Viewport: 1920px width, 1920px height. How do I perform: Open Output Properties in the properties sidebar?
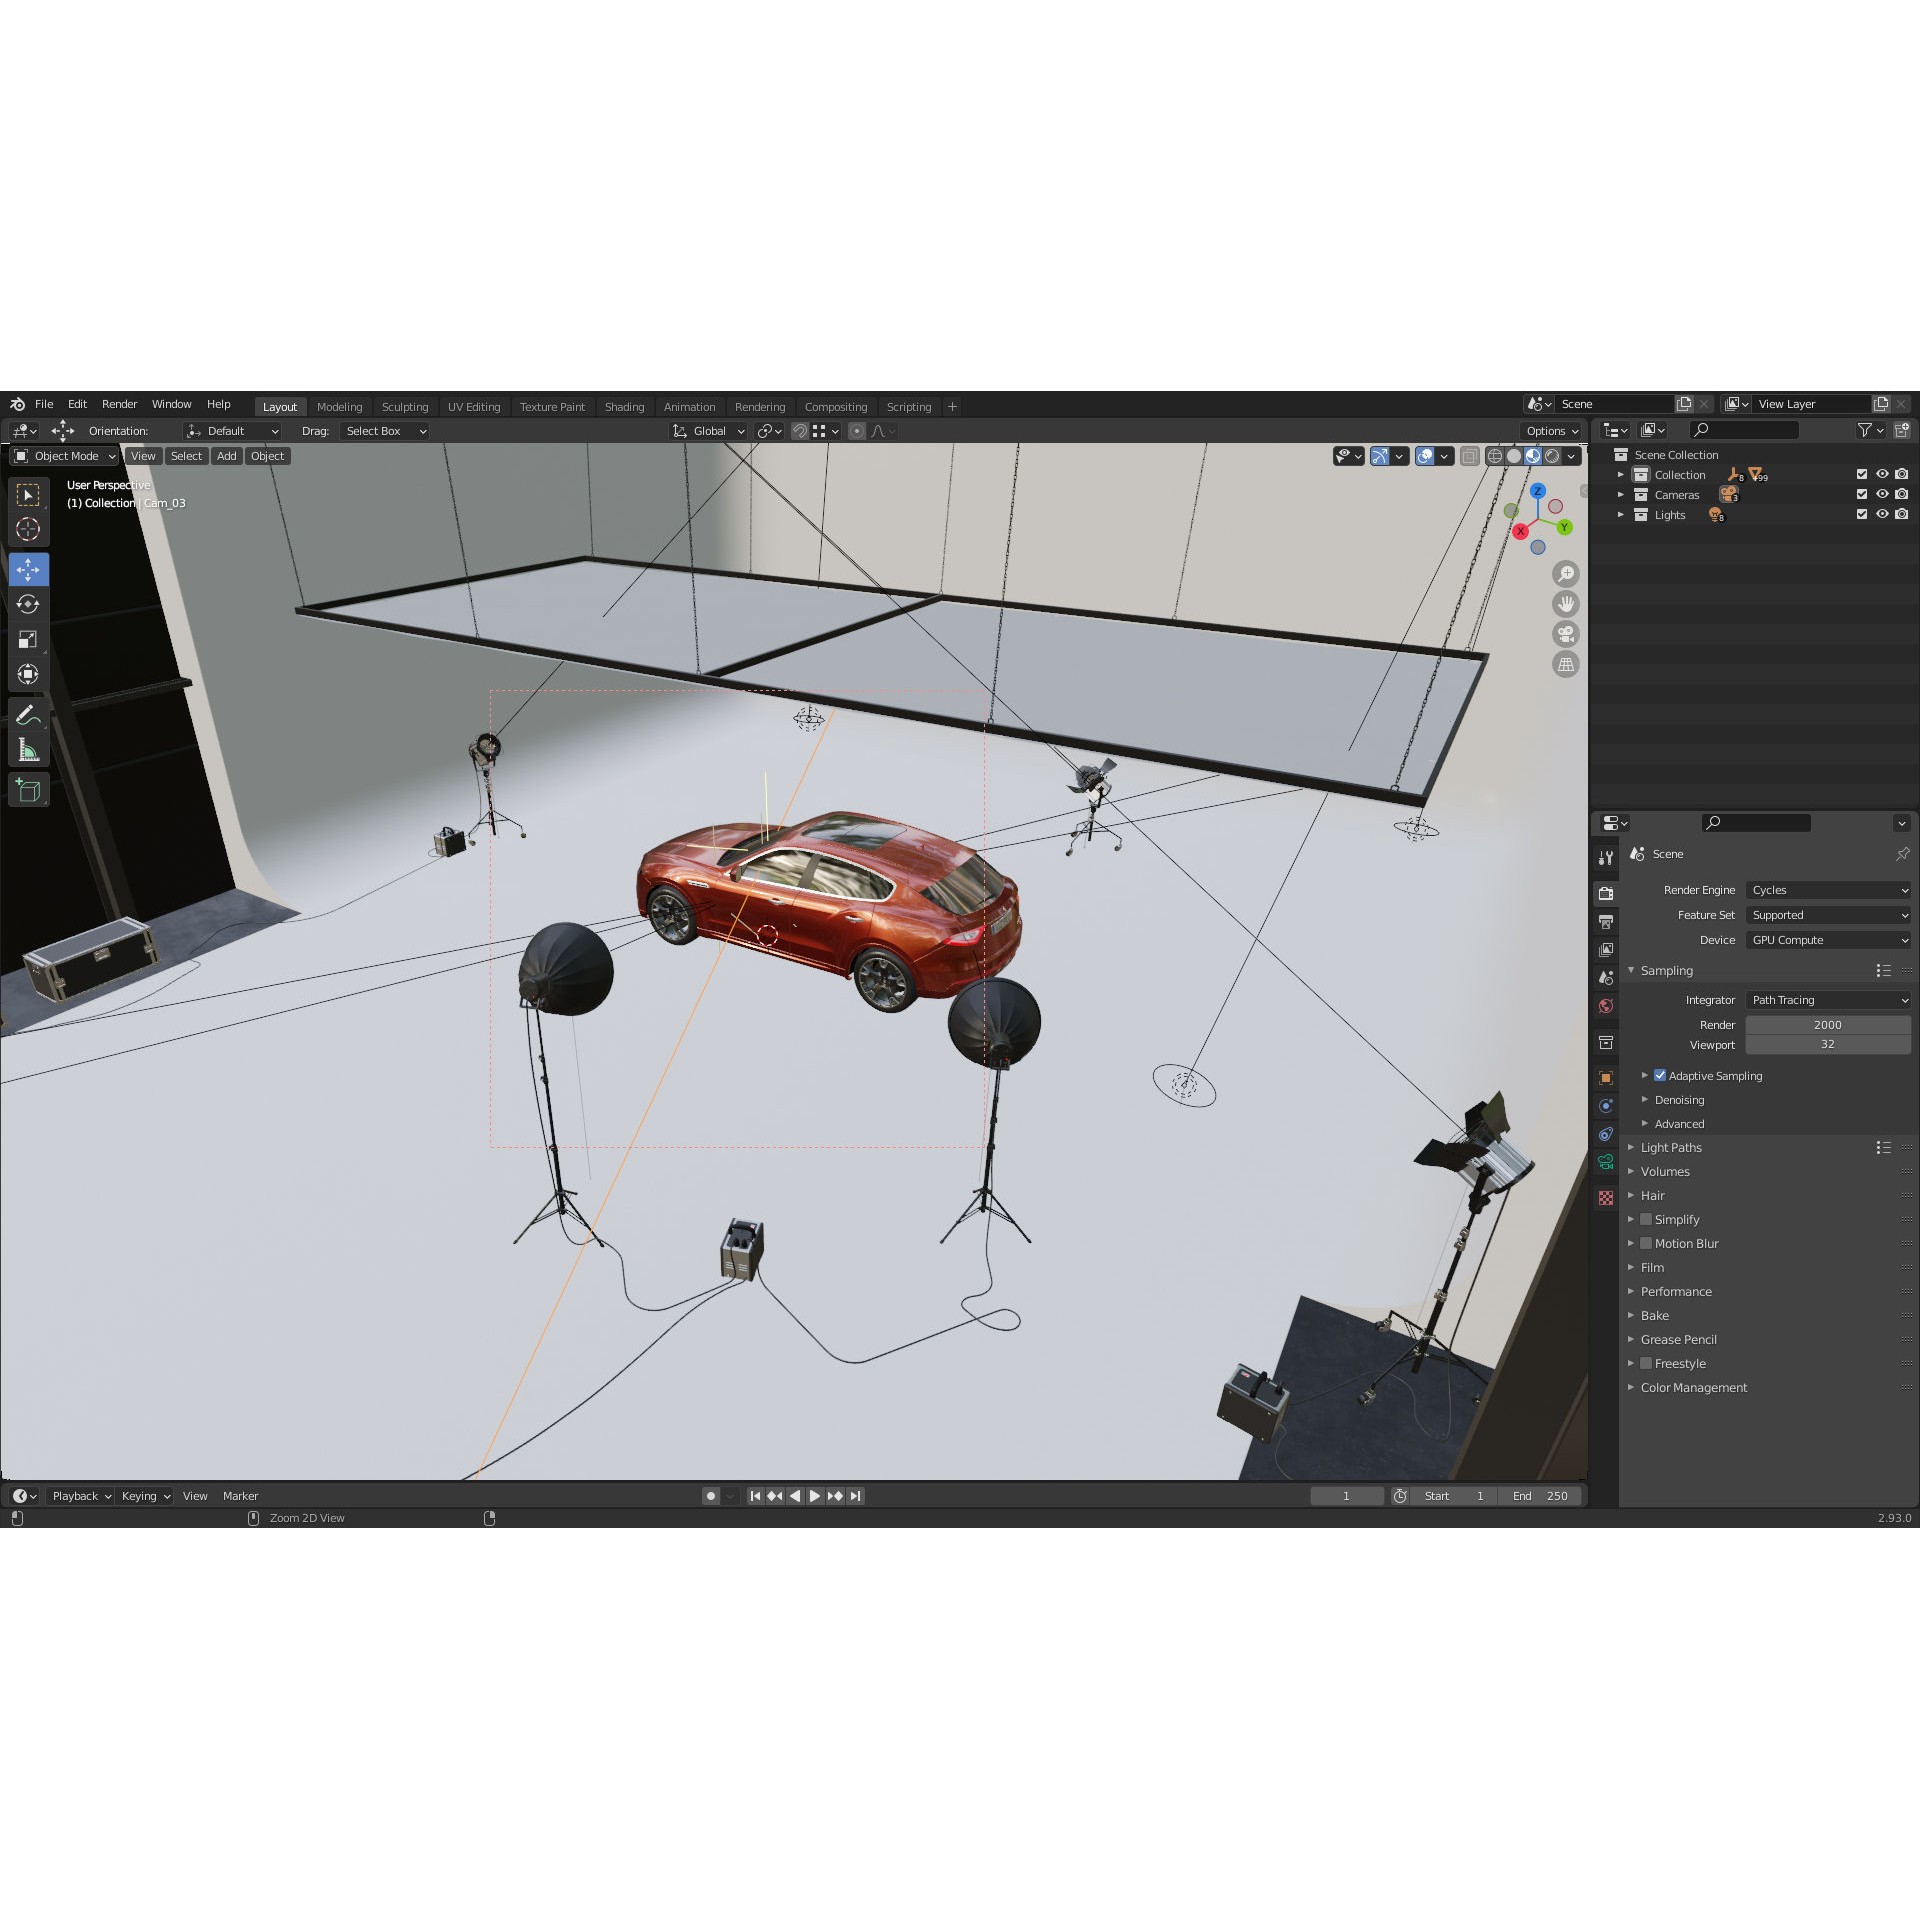(x=1606, y=919)
